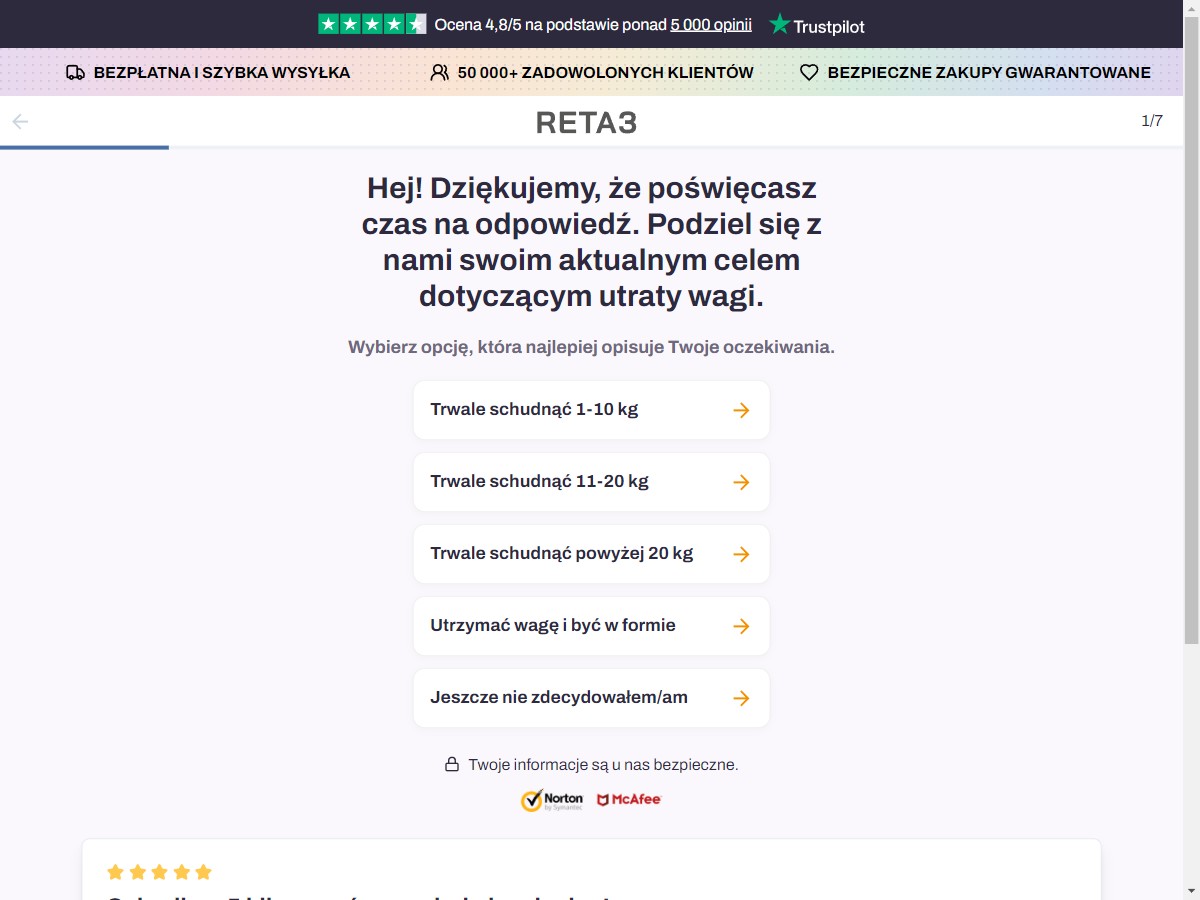Choose the 'Jeszcze nie zdecydowałem/am' option
The width and height of the screenshot is (1200, 900).
click(591, 698)
